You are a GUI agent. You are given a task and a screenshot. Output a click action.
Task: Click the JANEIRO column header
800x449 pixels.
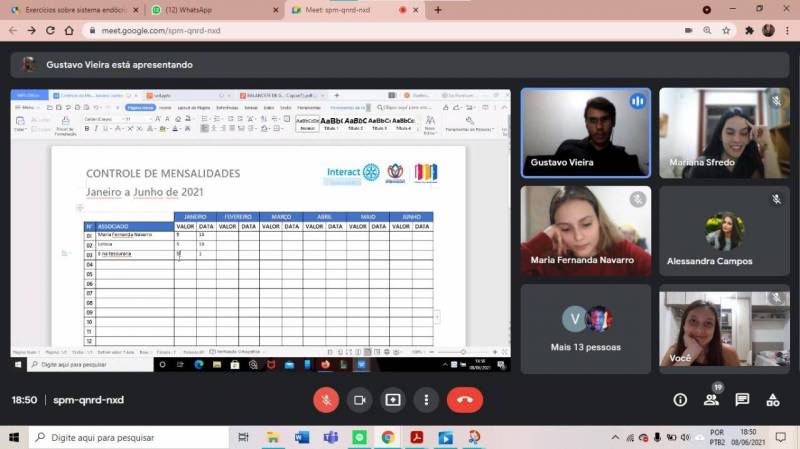[195, 217]
